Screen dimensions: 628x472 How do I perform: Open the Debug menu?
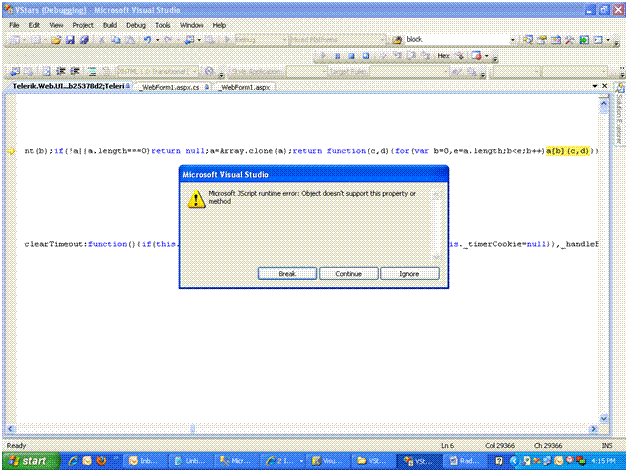point(136,25)
